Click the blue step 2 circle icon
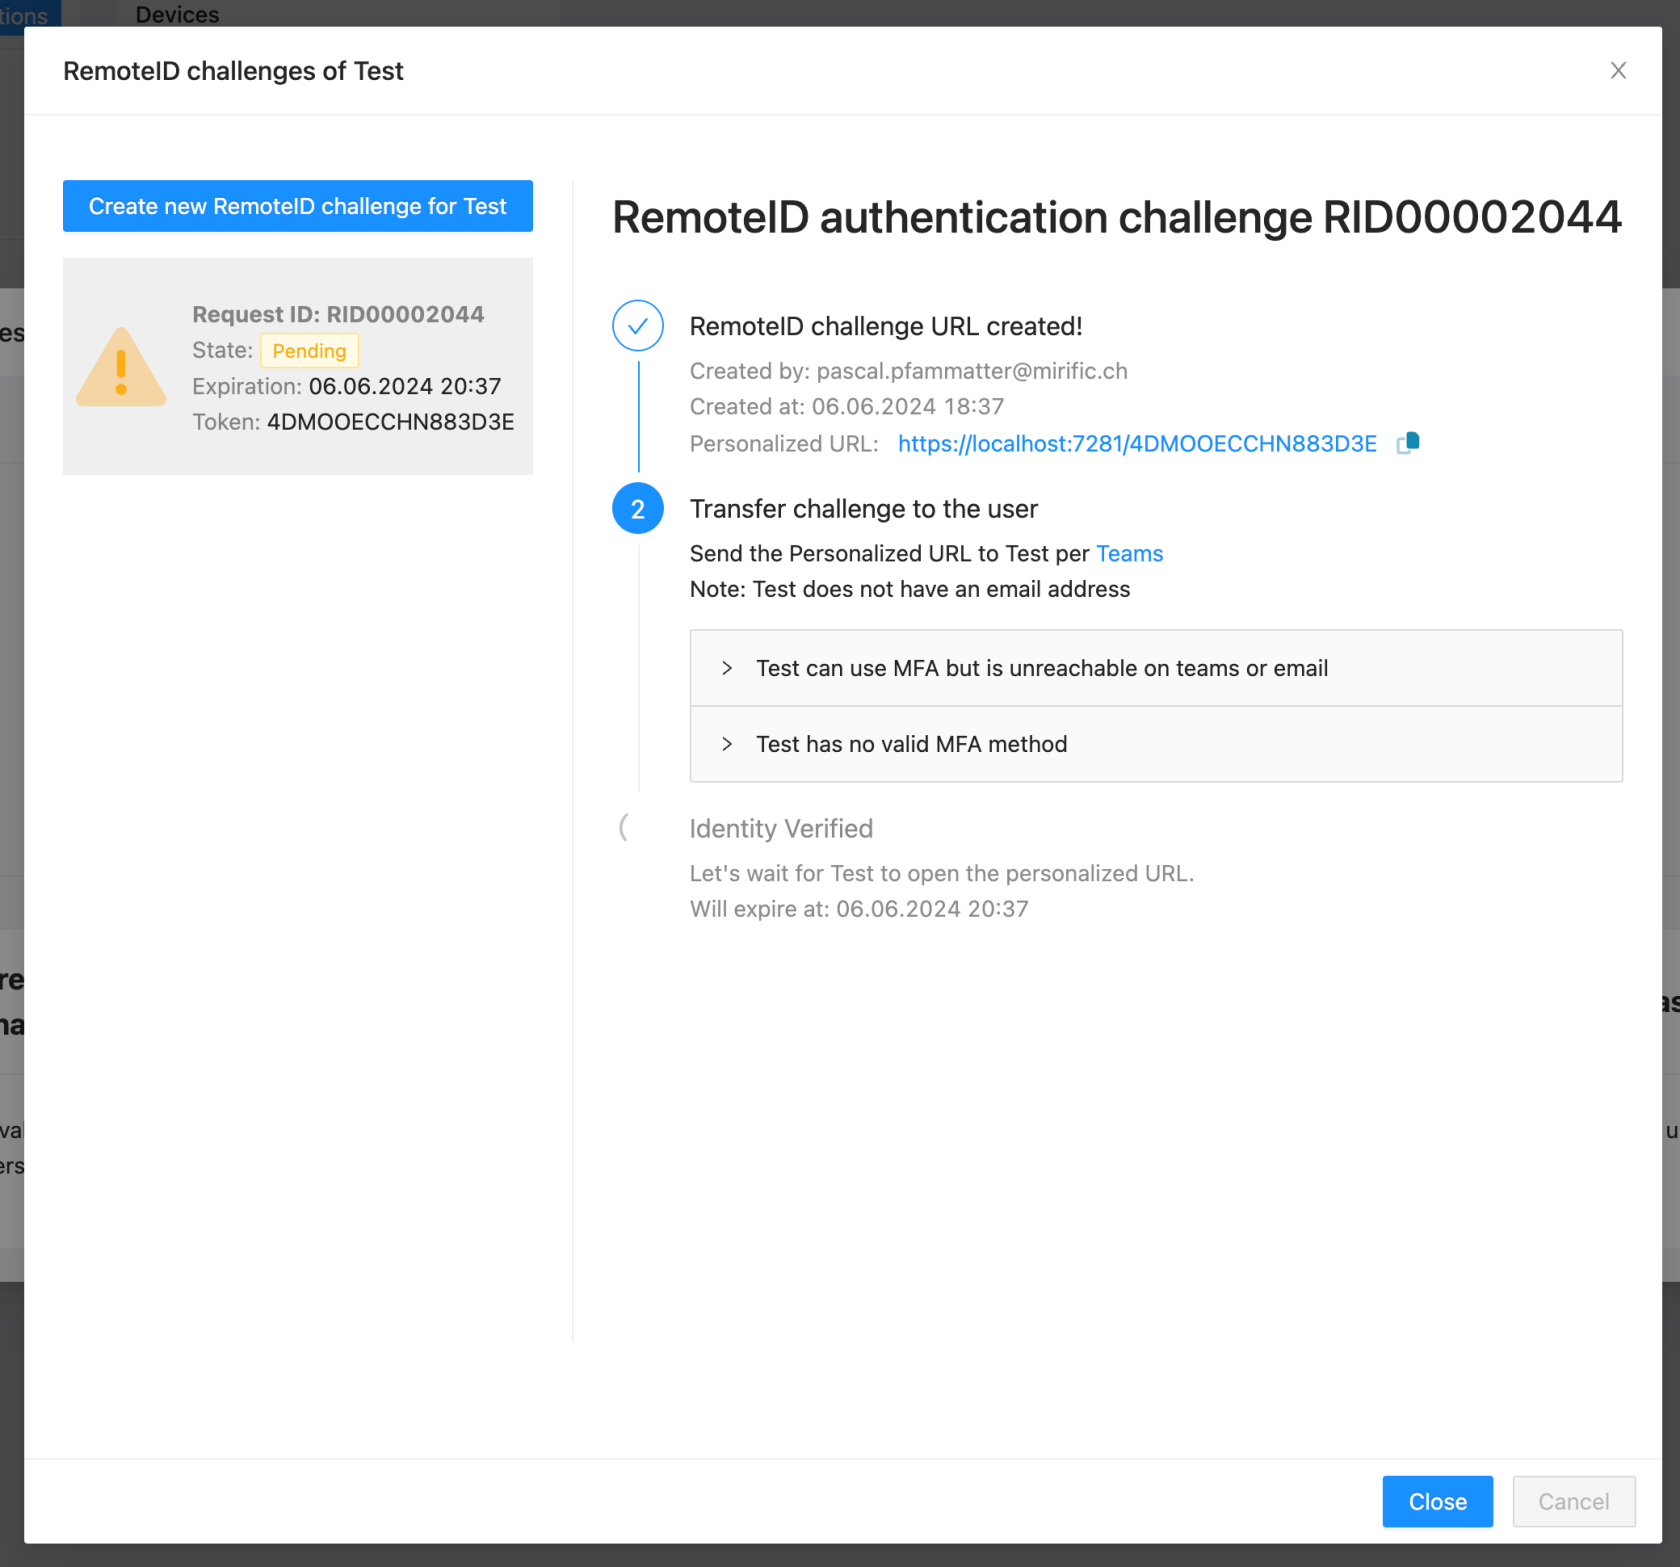This screenshot has width=1680, height=1567. (x=637, y=509)
